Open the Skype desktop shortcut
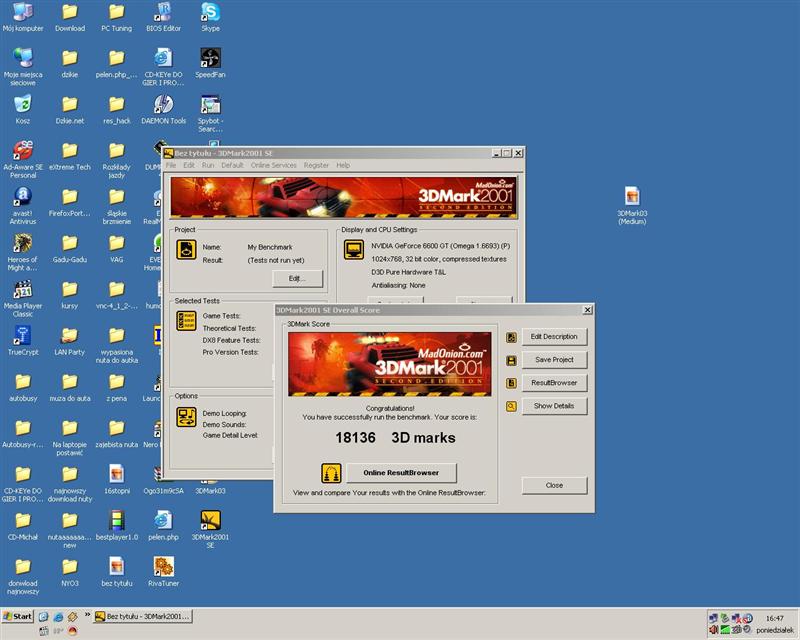 (210, 17)
